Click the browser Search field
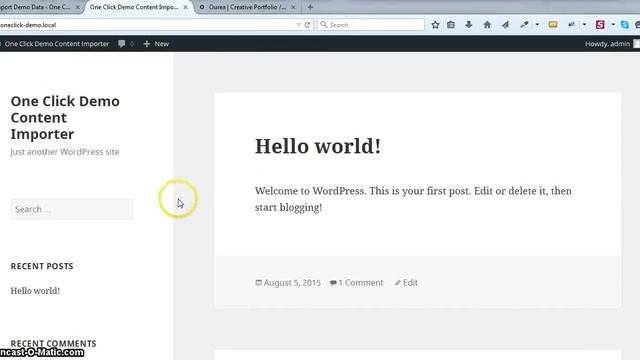 pos(371,25)
